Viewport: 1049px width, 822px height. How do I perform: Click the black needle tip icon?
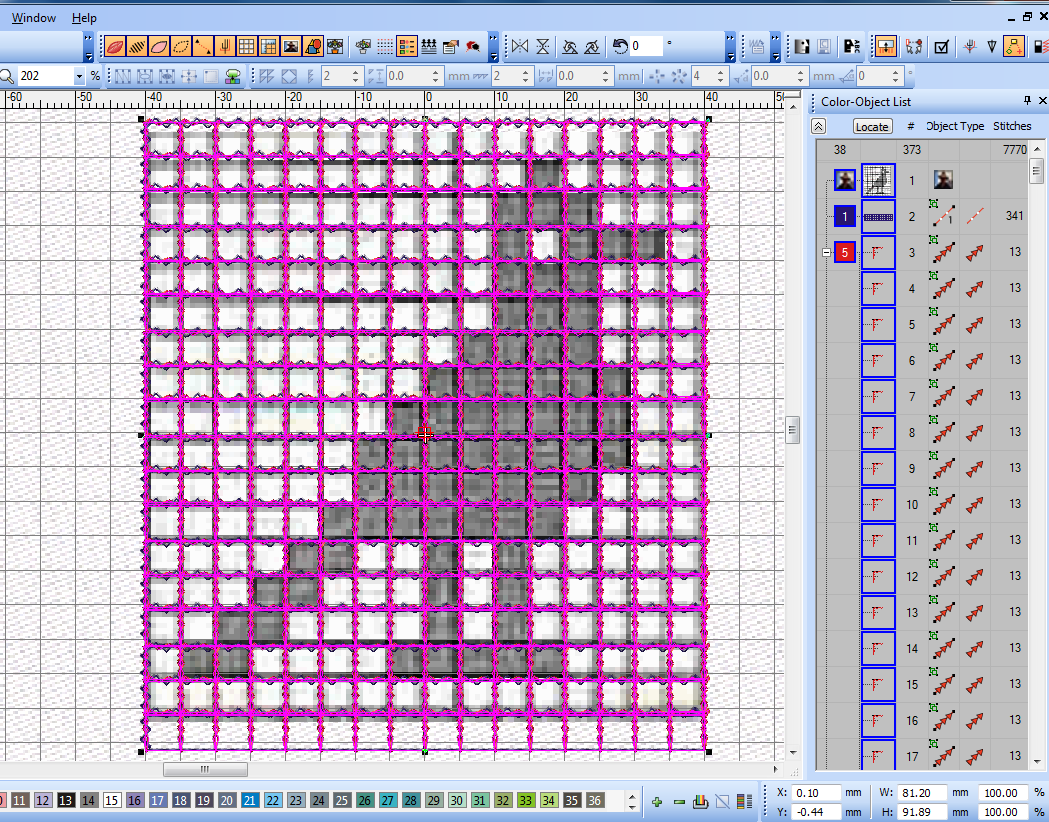(x=992, y=47)
